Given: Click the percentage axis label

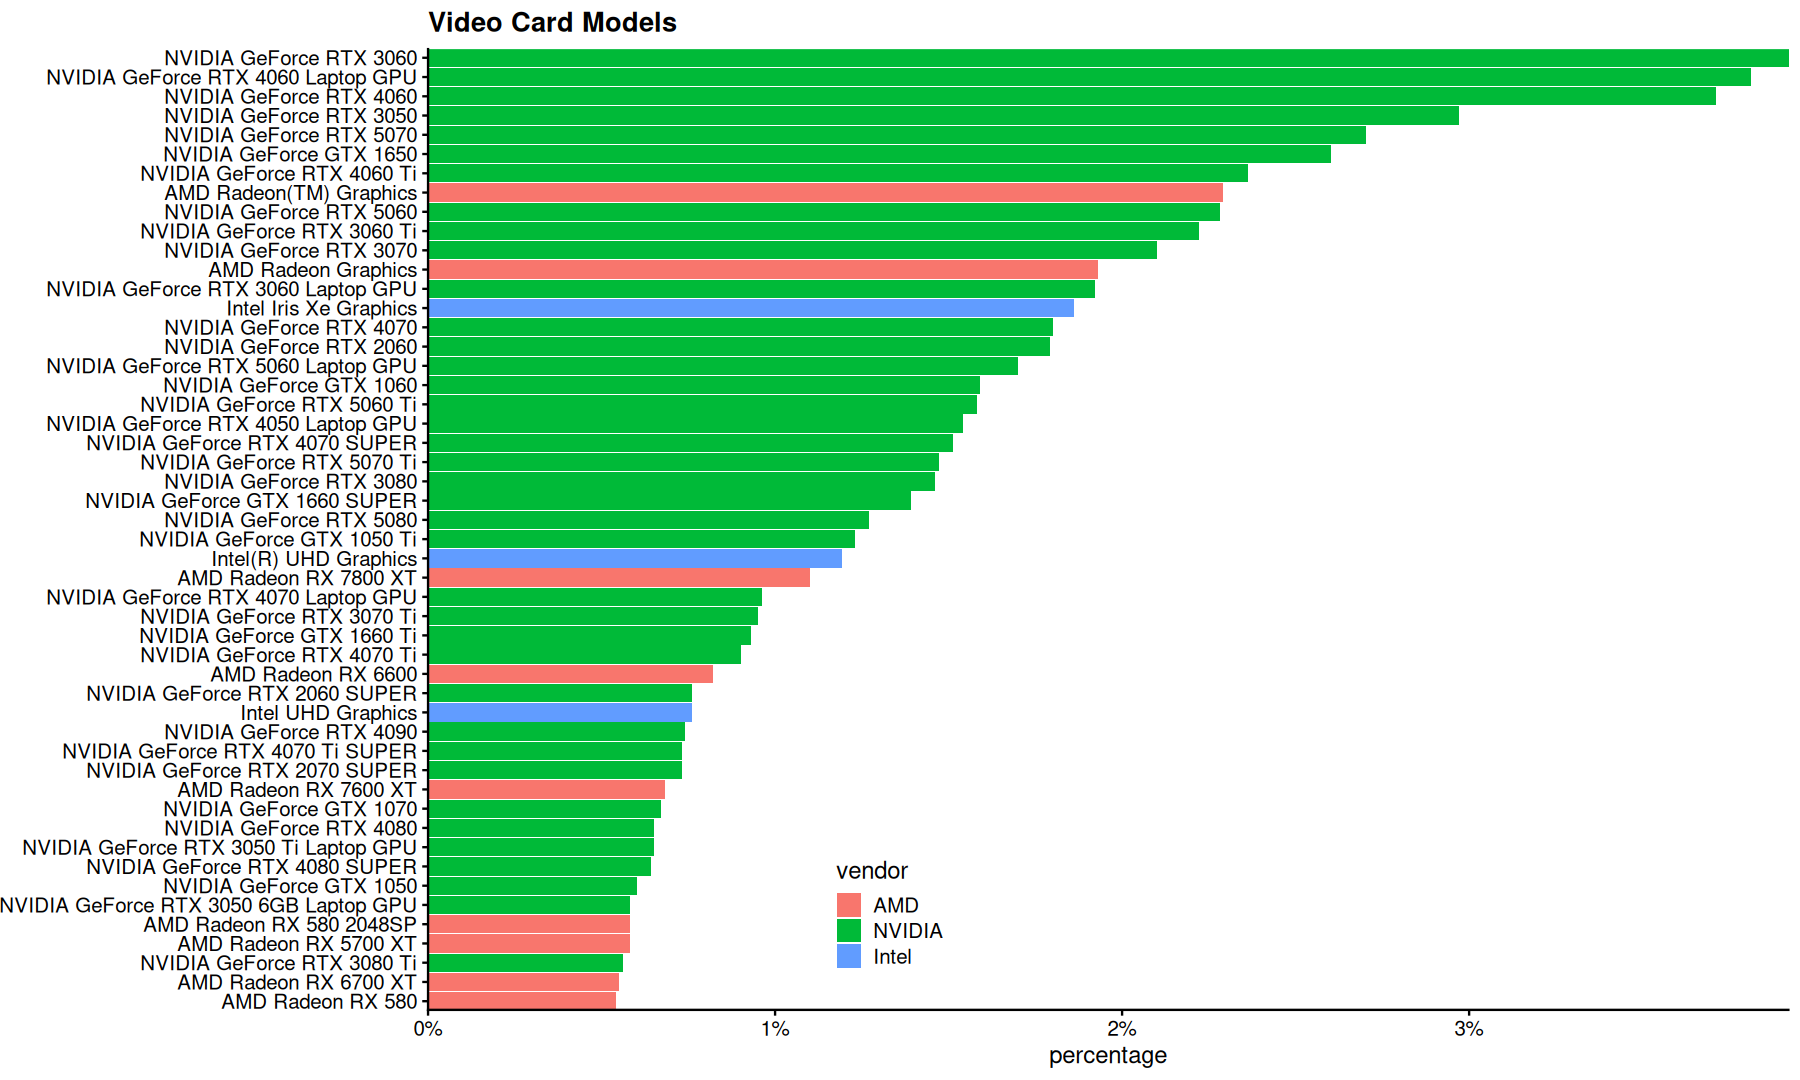Looking at the screenshot, I should coord(1108,1055).
